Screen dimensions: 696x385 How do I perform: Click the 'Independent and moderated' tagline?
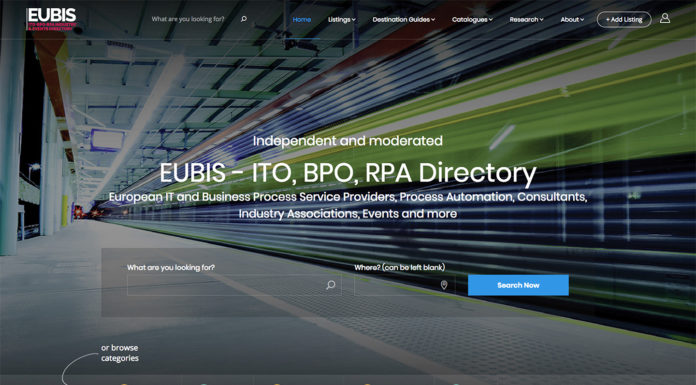(348, 141)
